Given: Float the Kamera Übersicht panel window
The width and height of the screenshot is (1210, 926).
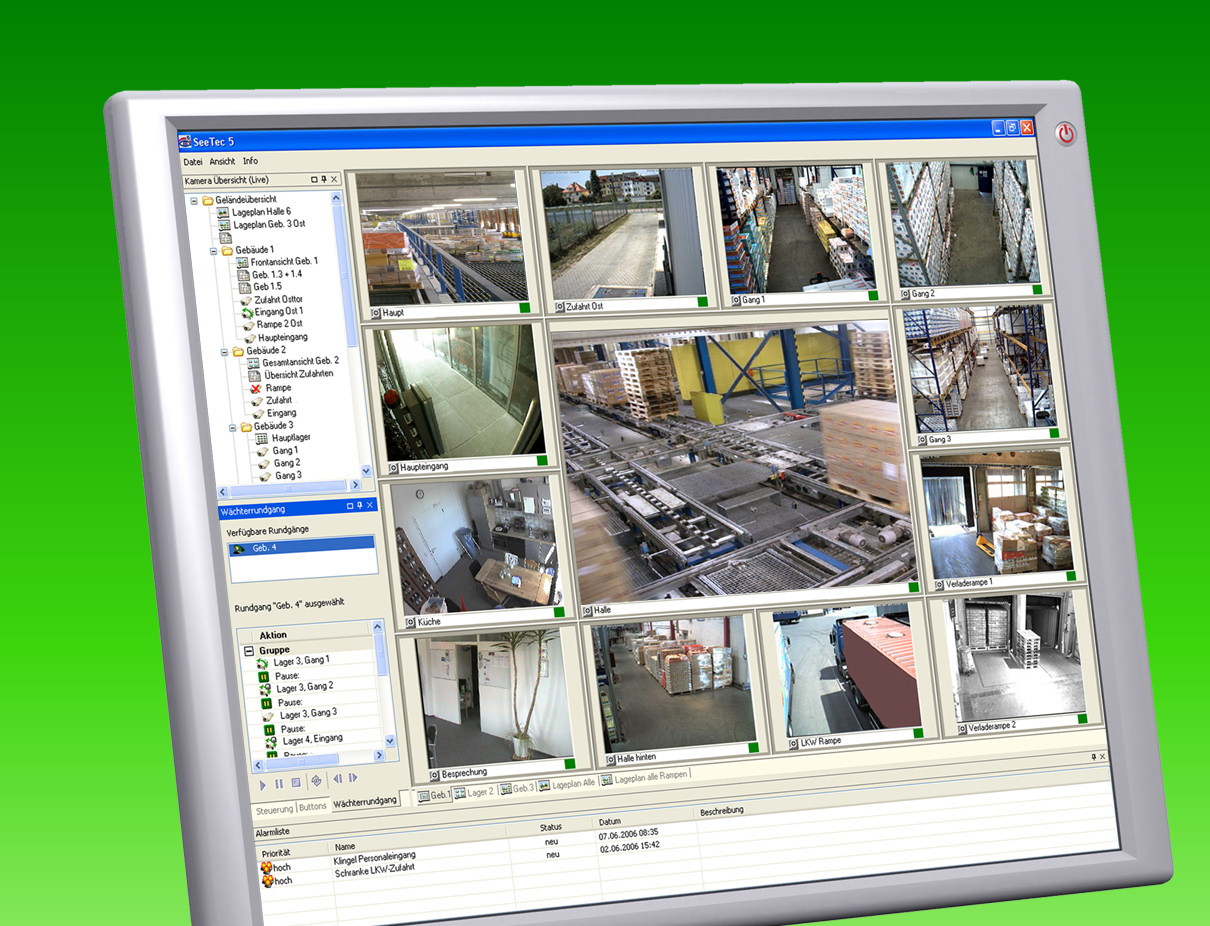Looking at the screenshot, I should [x=313, y=179].
